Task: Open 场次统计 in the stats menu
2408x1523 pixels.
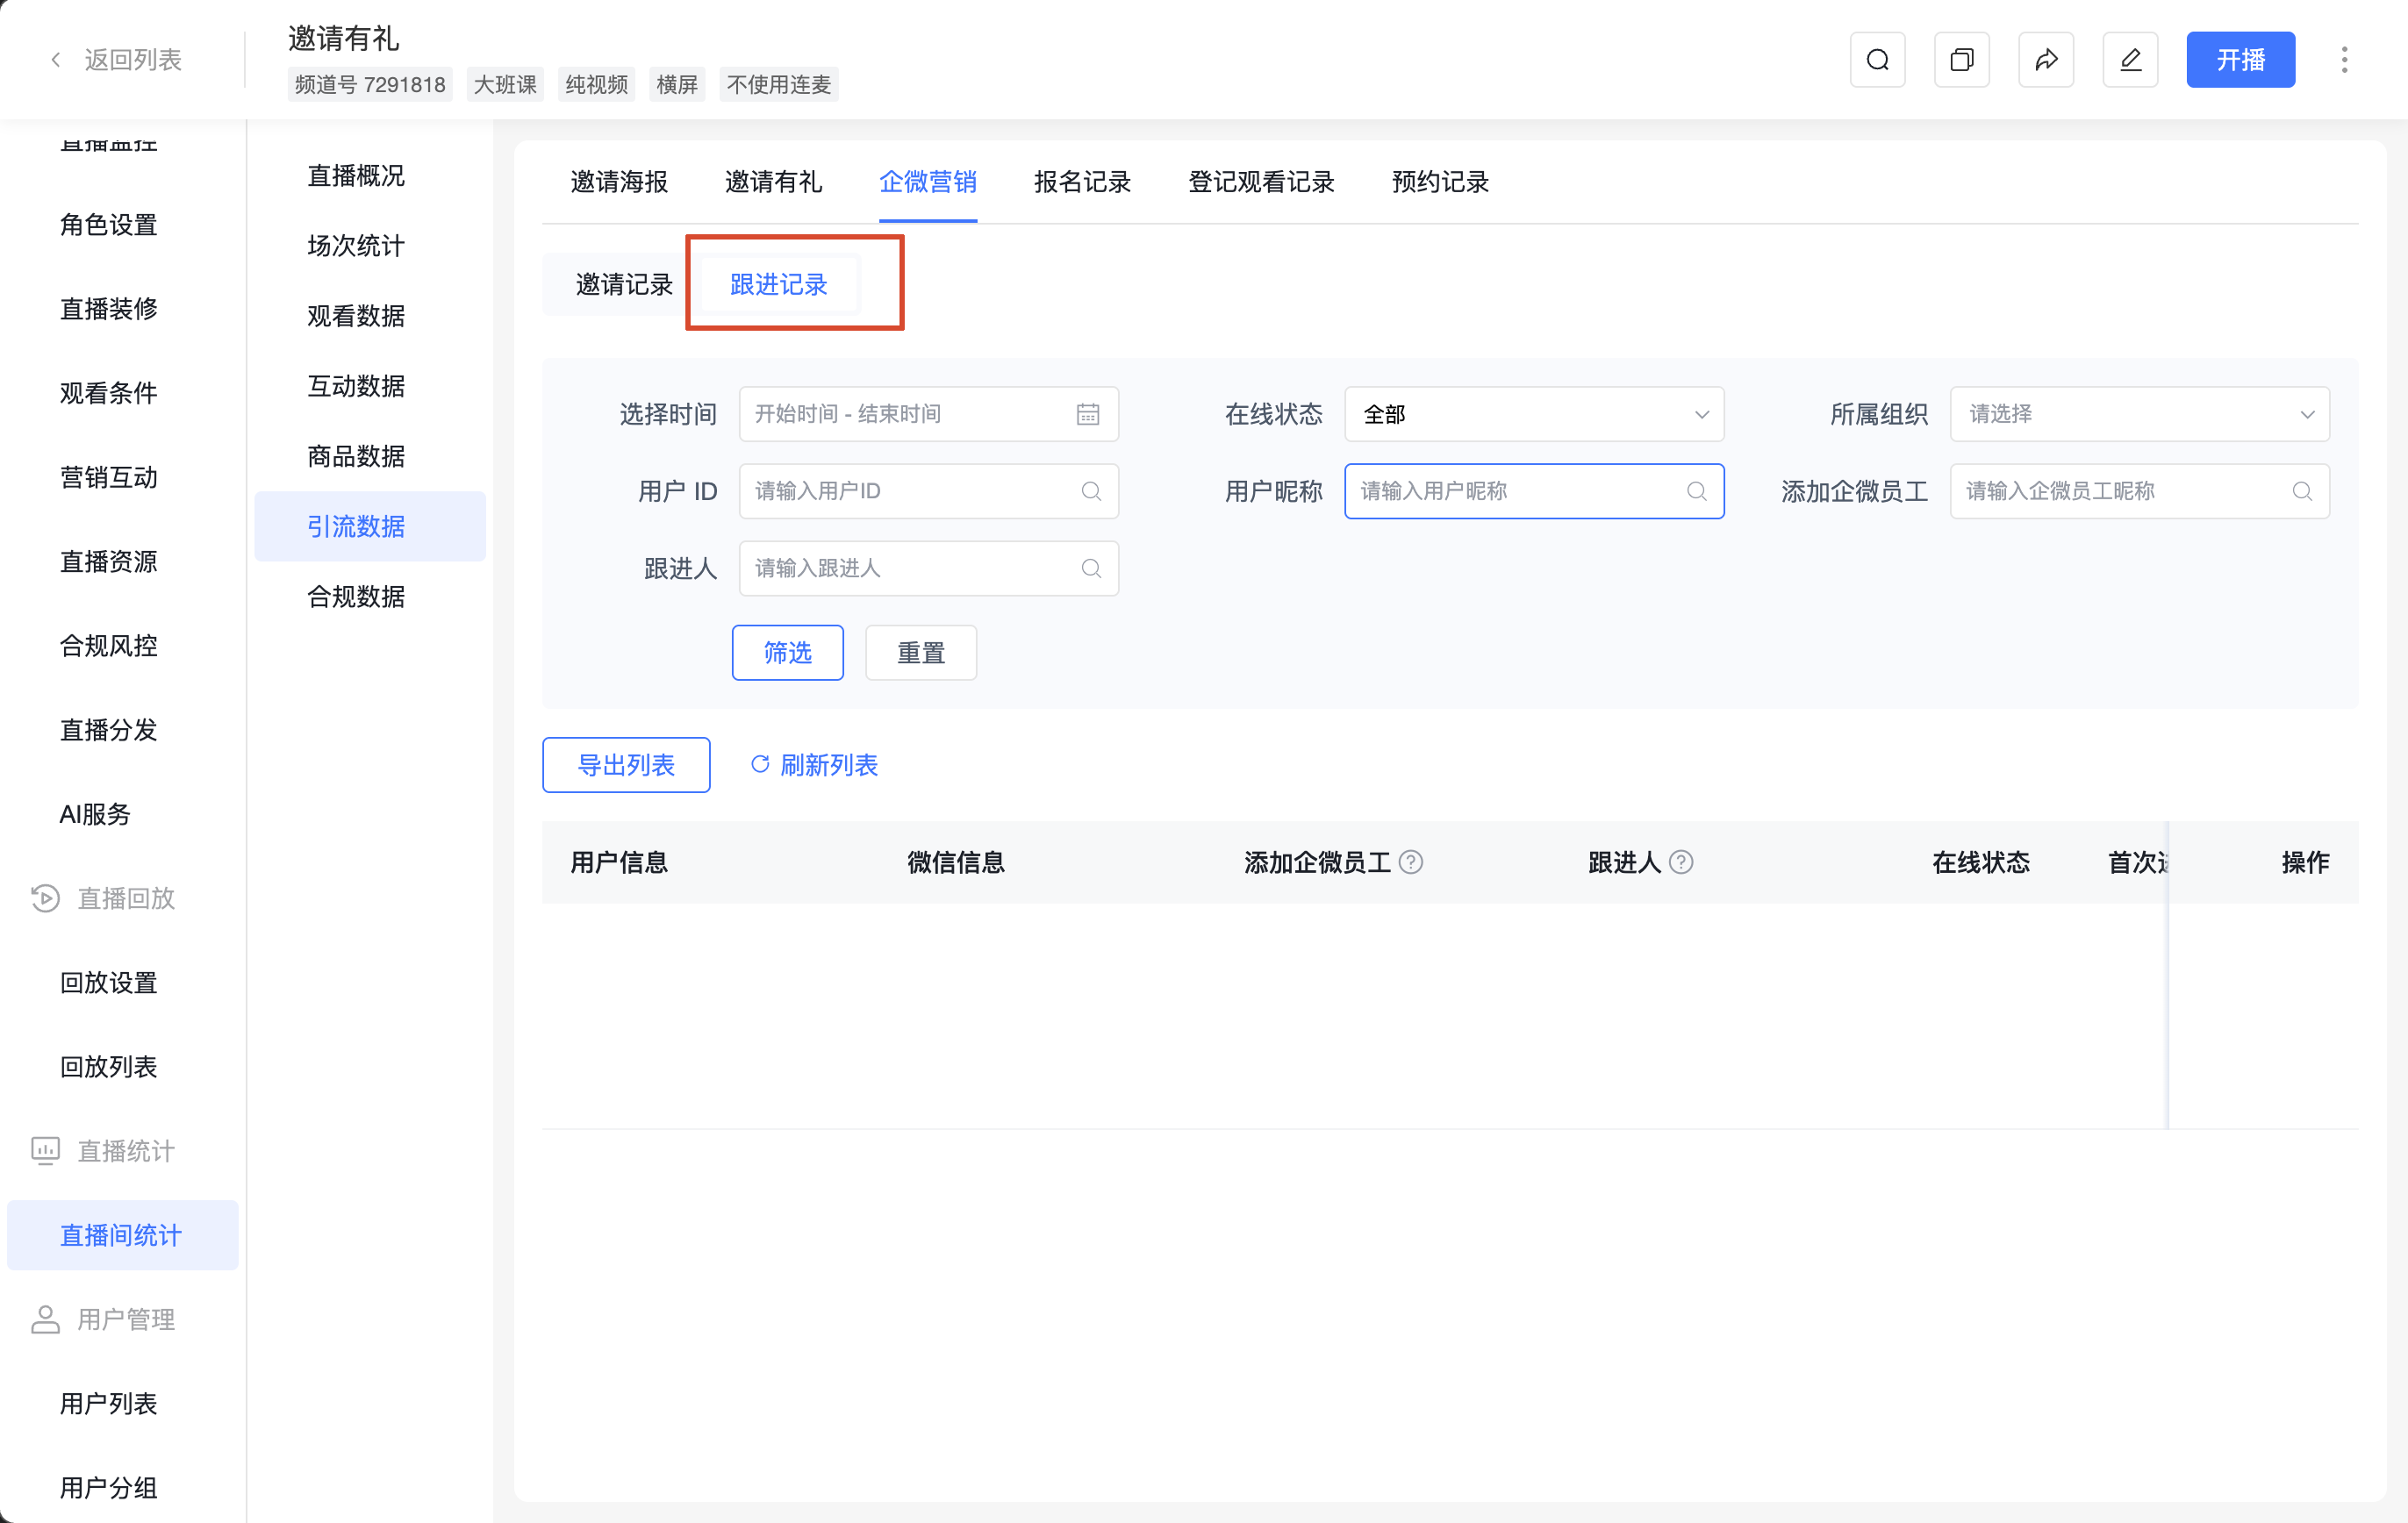Action: (356, 246)
